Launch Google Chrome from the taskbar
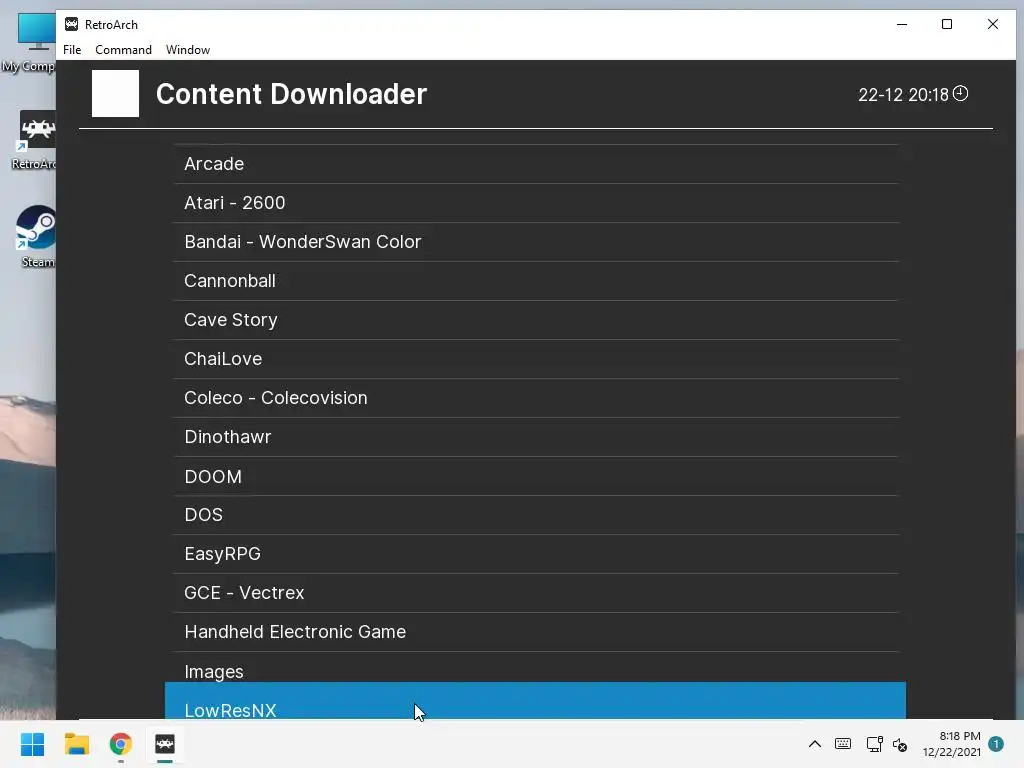 pyautogui.click(x=121, y=744)
